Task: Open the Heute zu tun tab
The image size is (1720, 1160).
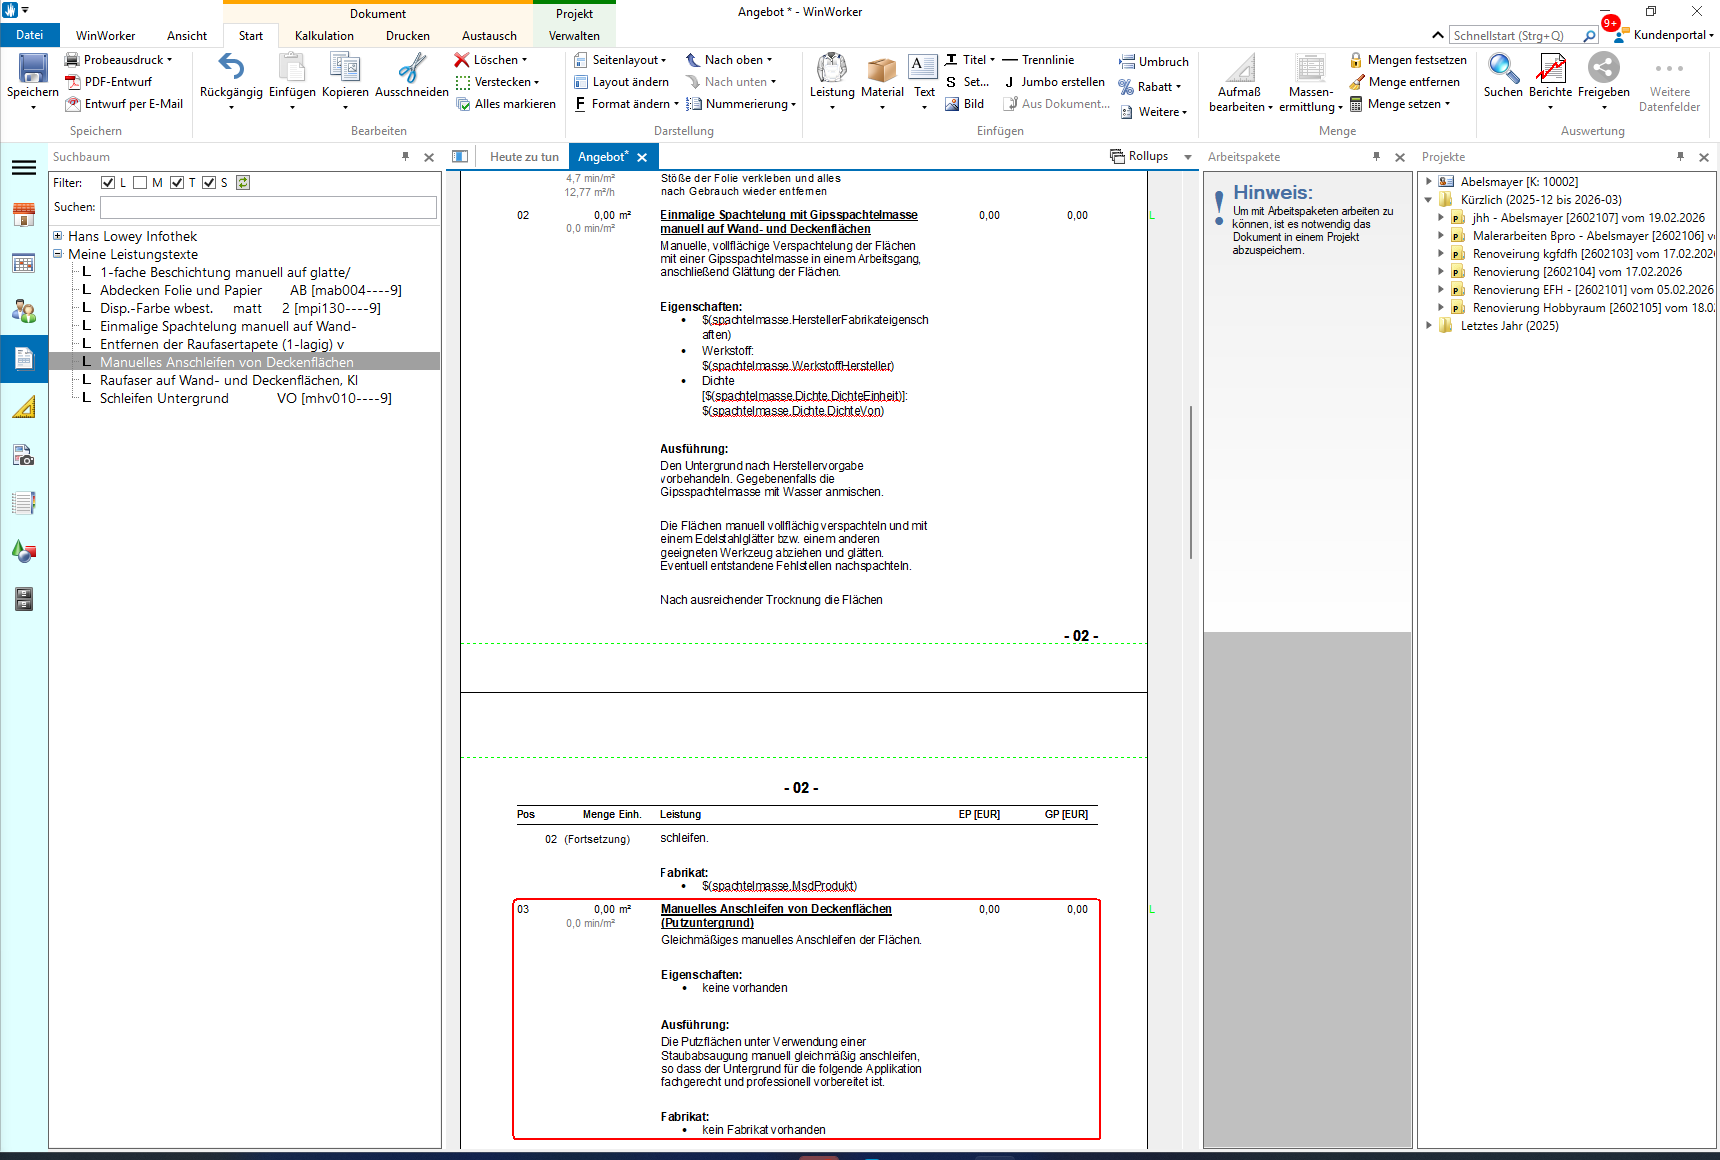Action: (x=524, y=157)
